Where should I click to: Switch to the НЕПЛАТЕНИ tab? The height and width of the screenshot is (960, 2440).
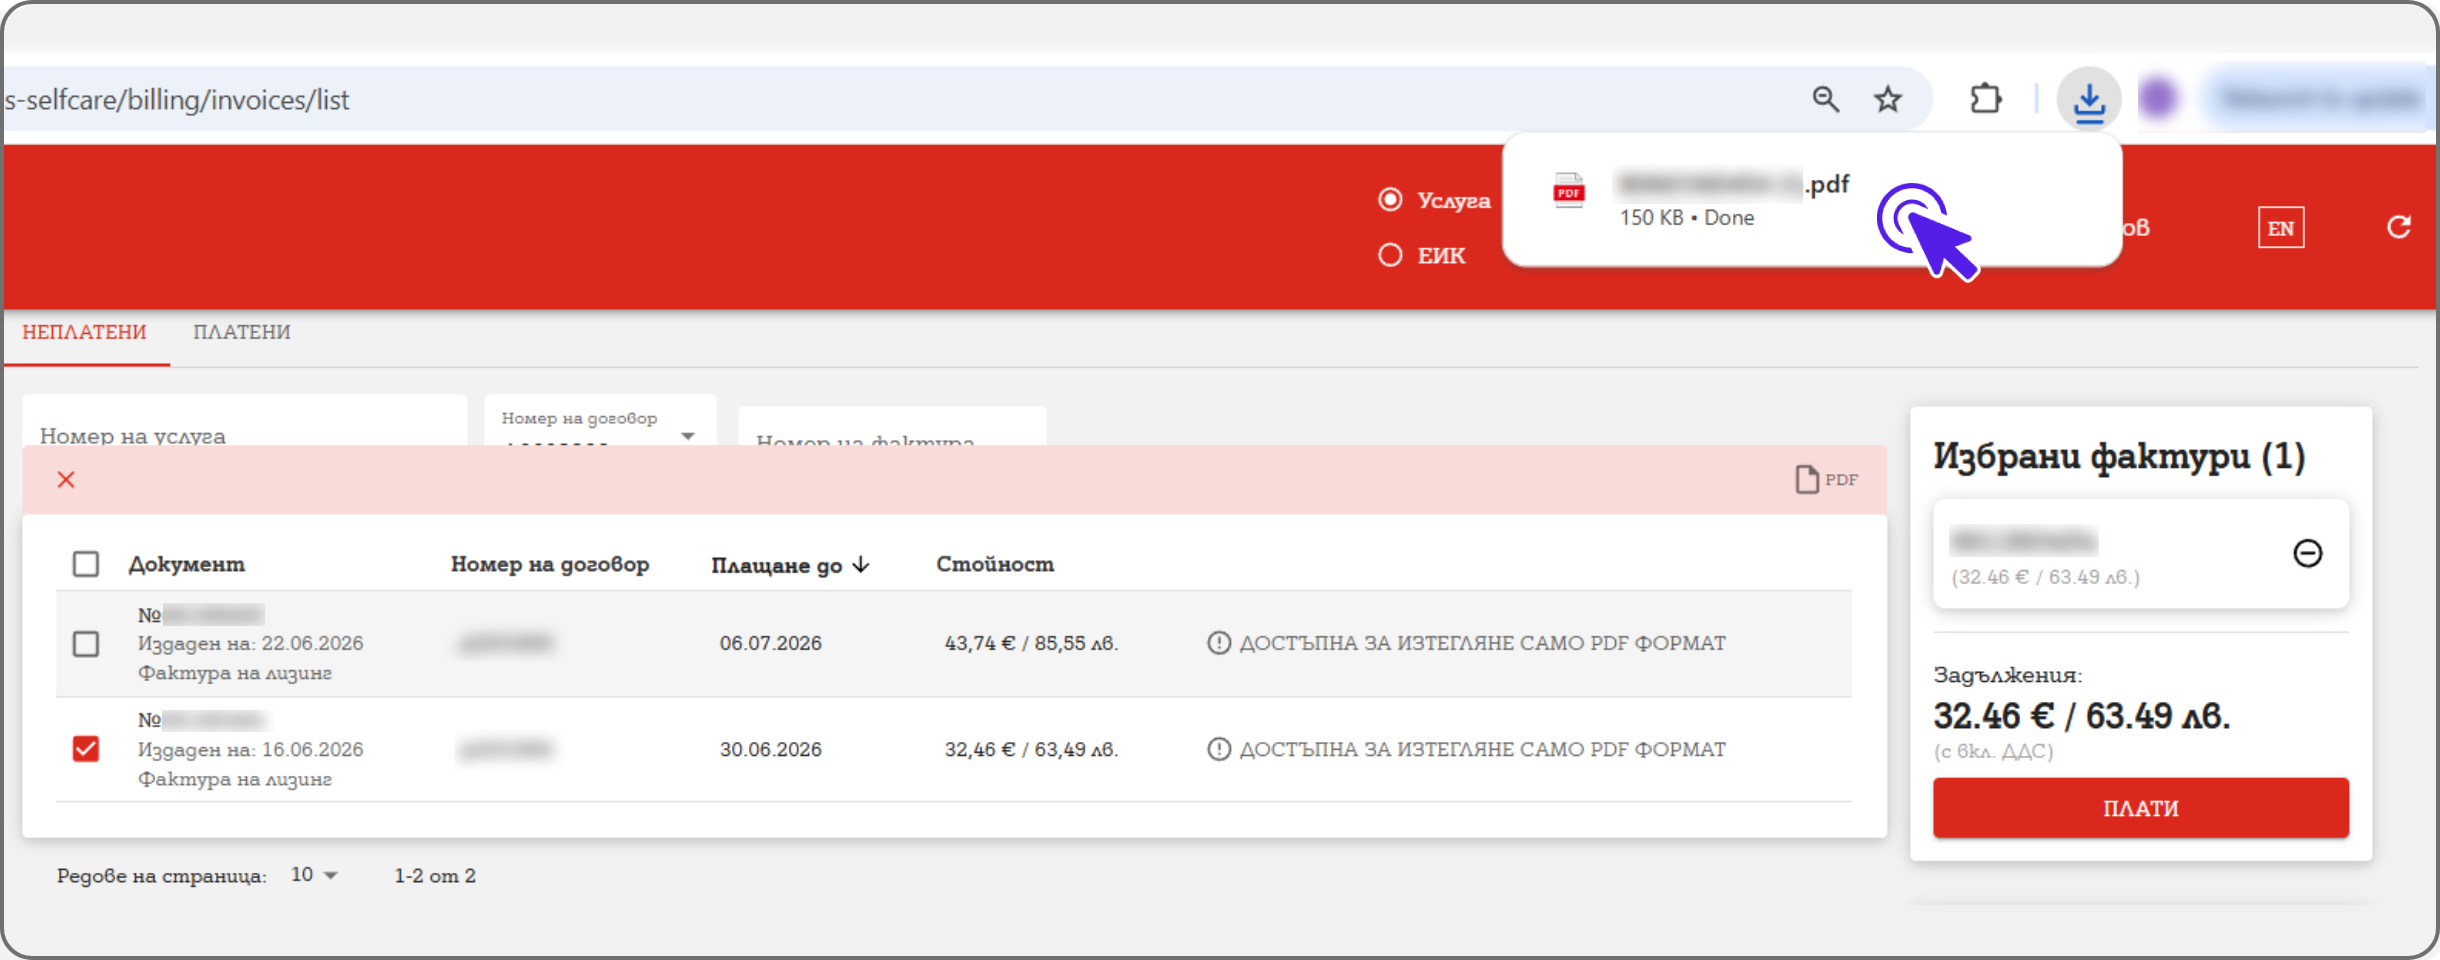(x=85, y=332)
